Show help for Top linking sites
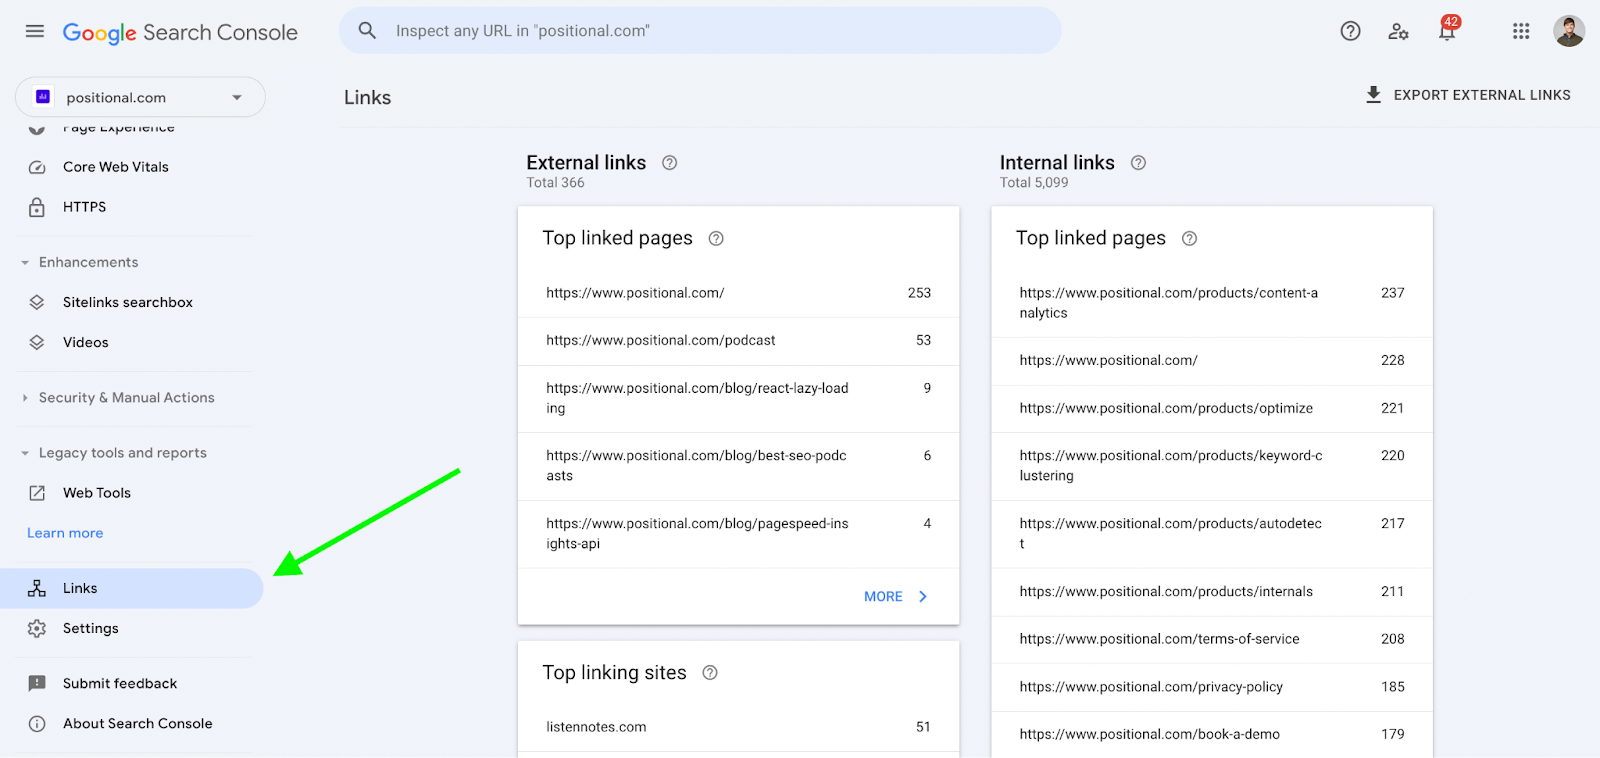Image resolution: width=1600 pixels, height=758 pixels. click(710, 673)
